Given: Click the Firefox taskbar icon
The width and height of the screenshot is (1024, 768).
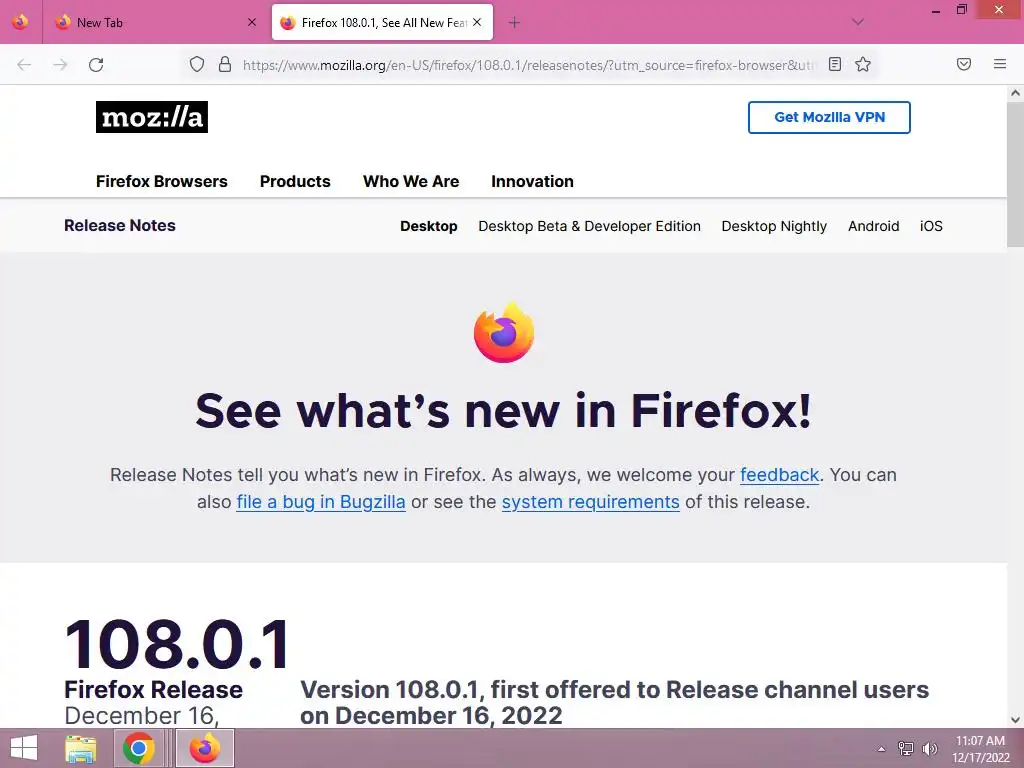Looking at the screenshot, I should tap(204, 748).
